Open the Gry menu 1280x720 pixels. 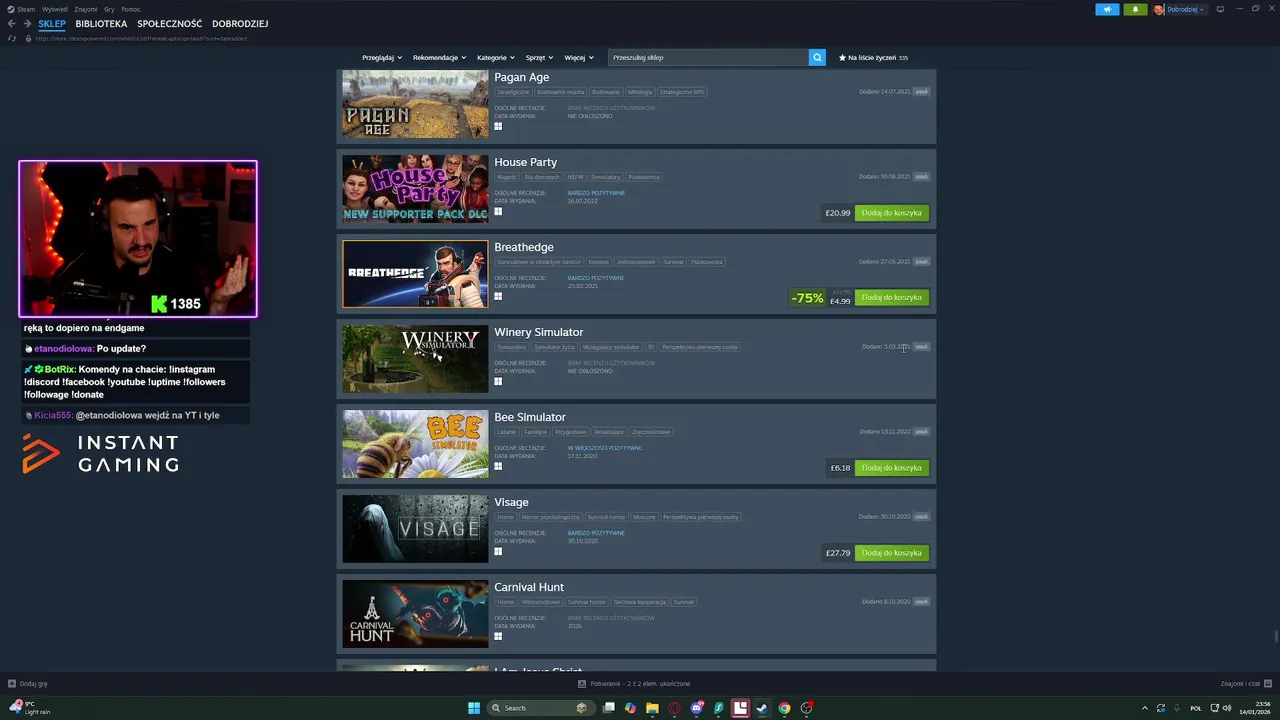point(109,9)
